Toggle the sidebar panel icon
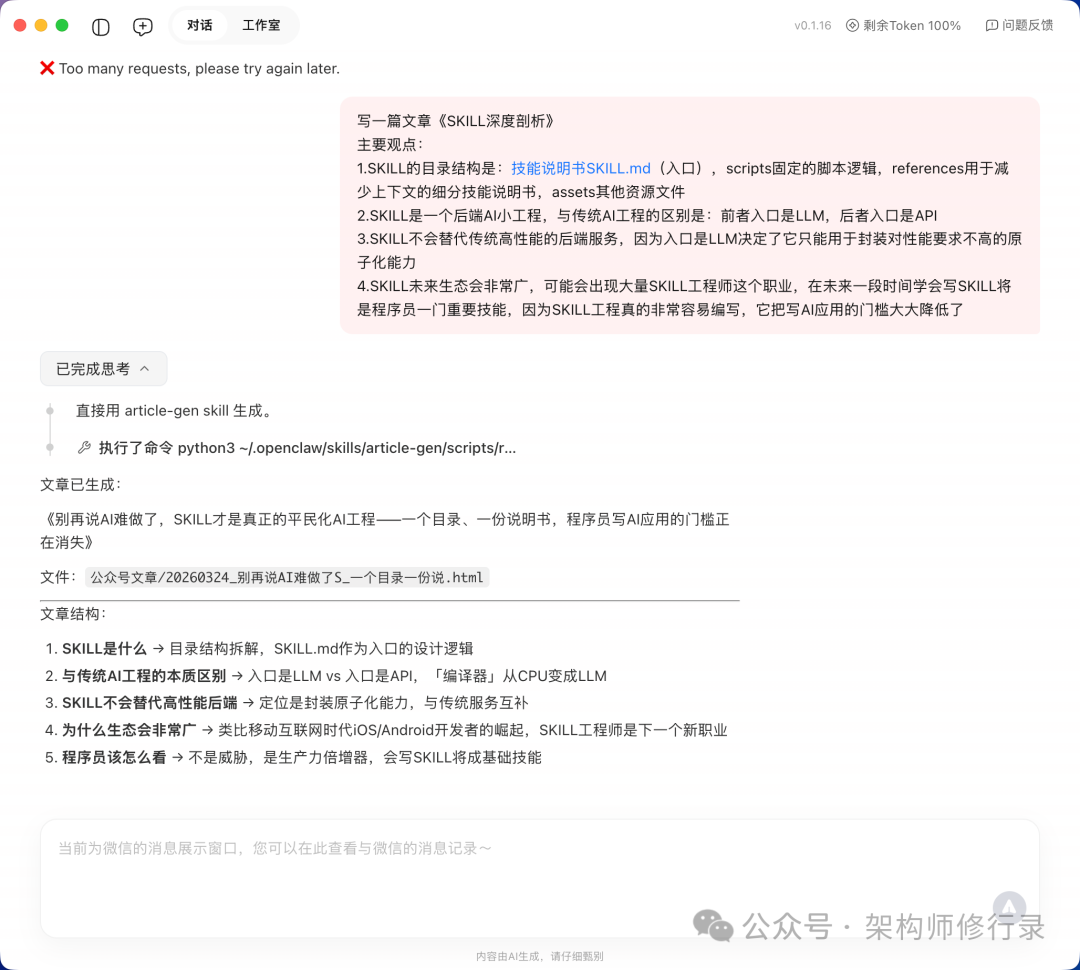 (101, 27)
